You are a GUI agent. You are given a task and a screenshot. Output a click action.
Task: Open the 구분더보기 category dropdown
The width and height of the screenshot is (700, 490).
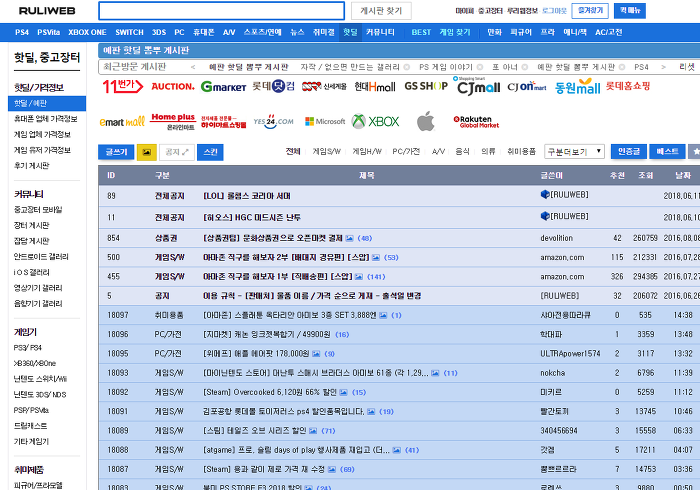[x=574, y=152]
